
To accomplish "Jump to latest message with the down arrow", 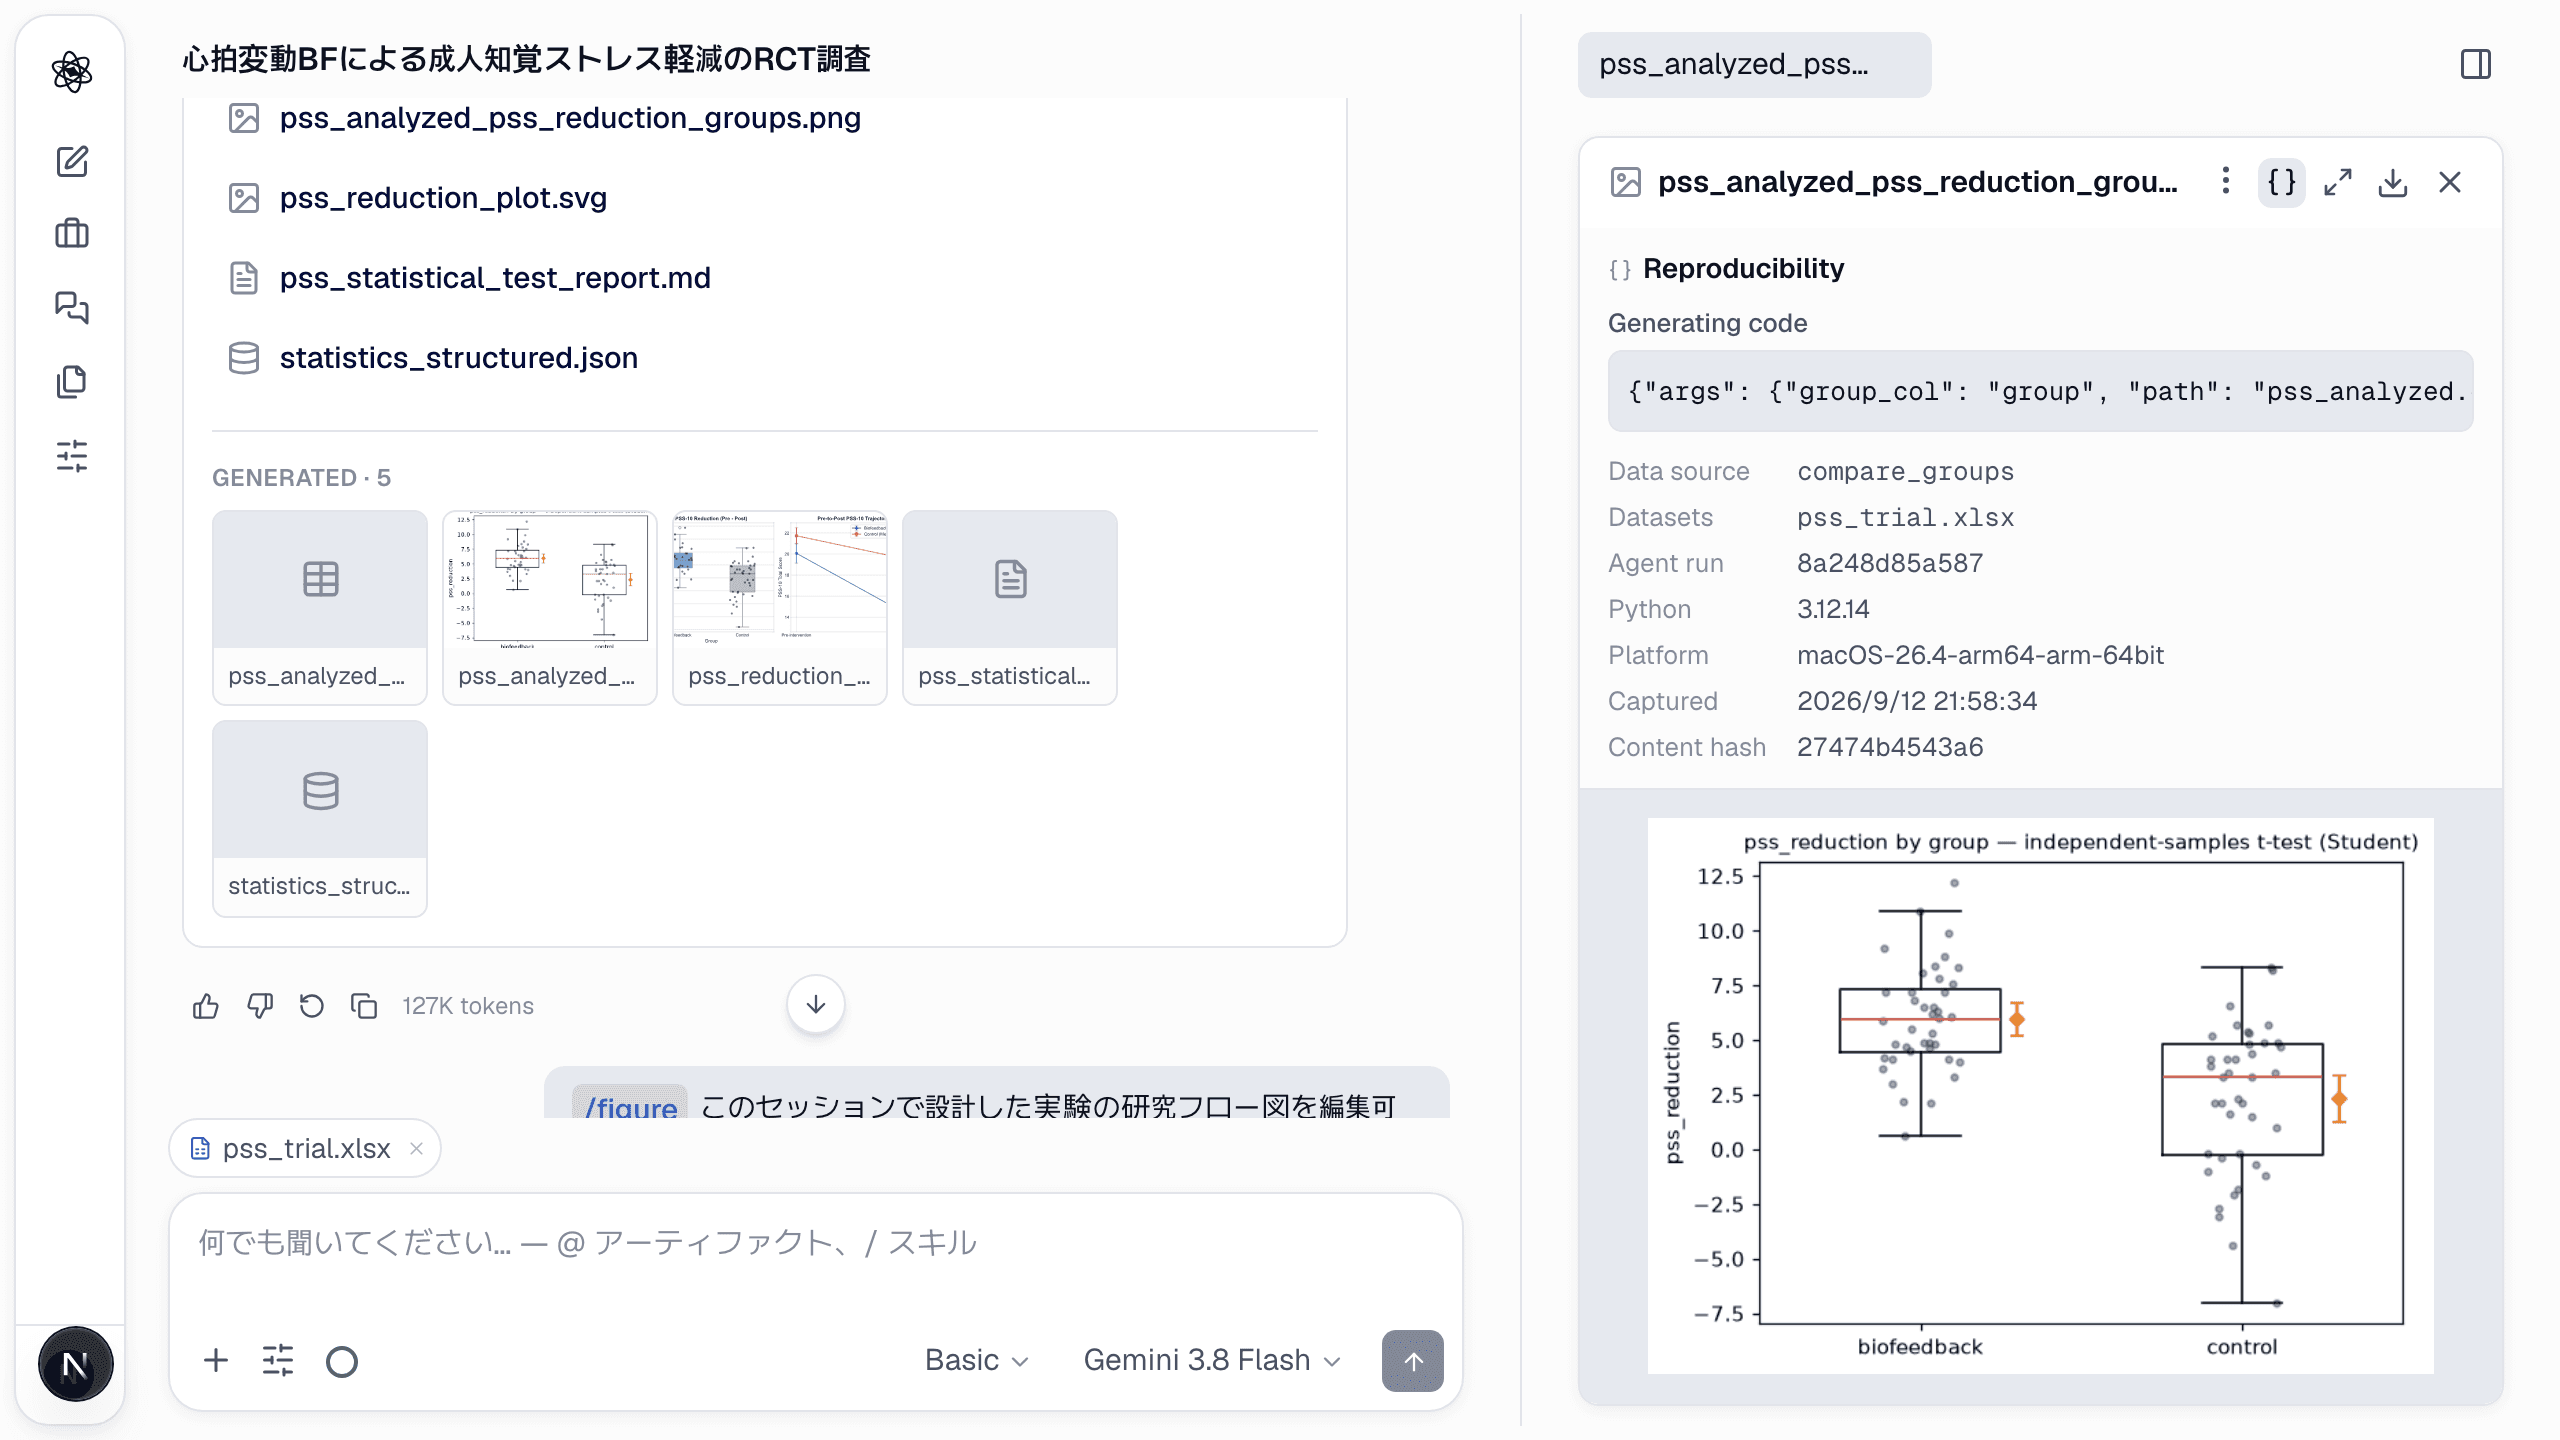I will coord(816,1004).
